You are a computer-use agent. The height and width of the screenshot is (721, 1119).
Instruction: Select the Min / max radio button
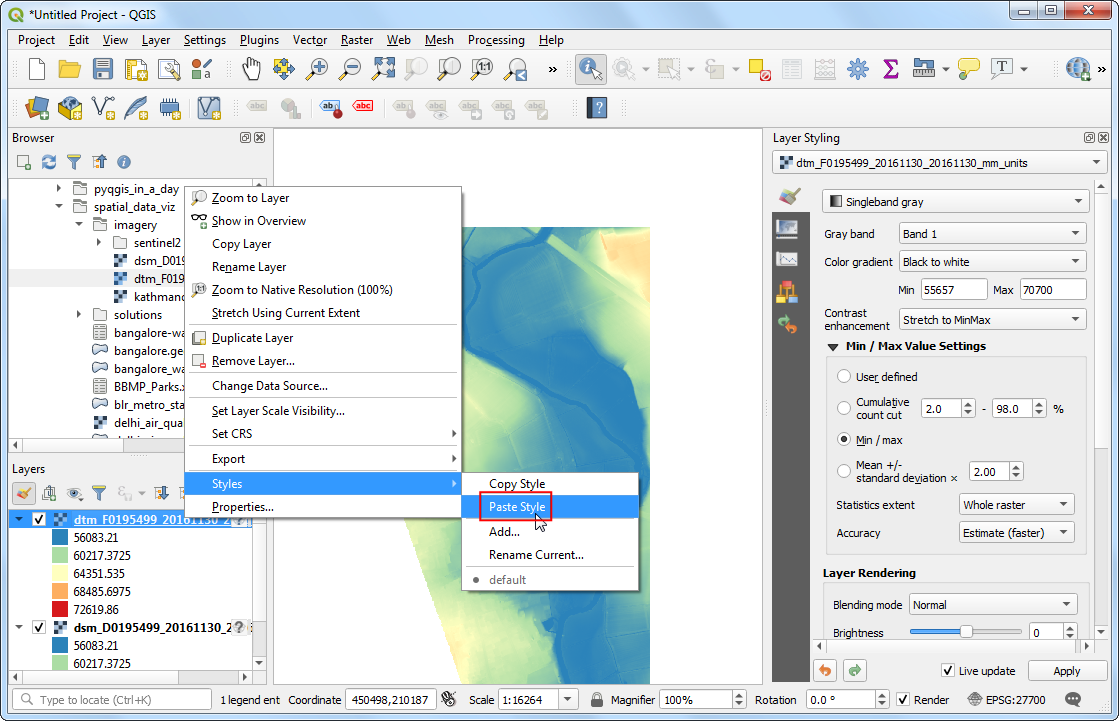[x=844, y=440]
